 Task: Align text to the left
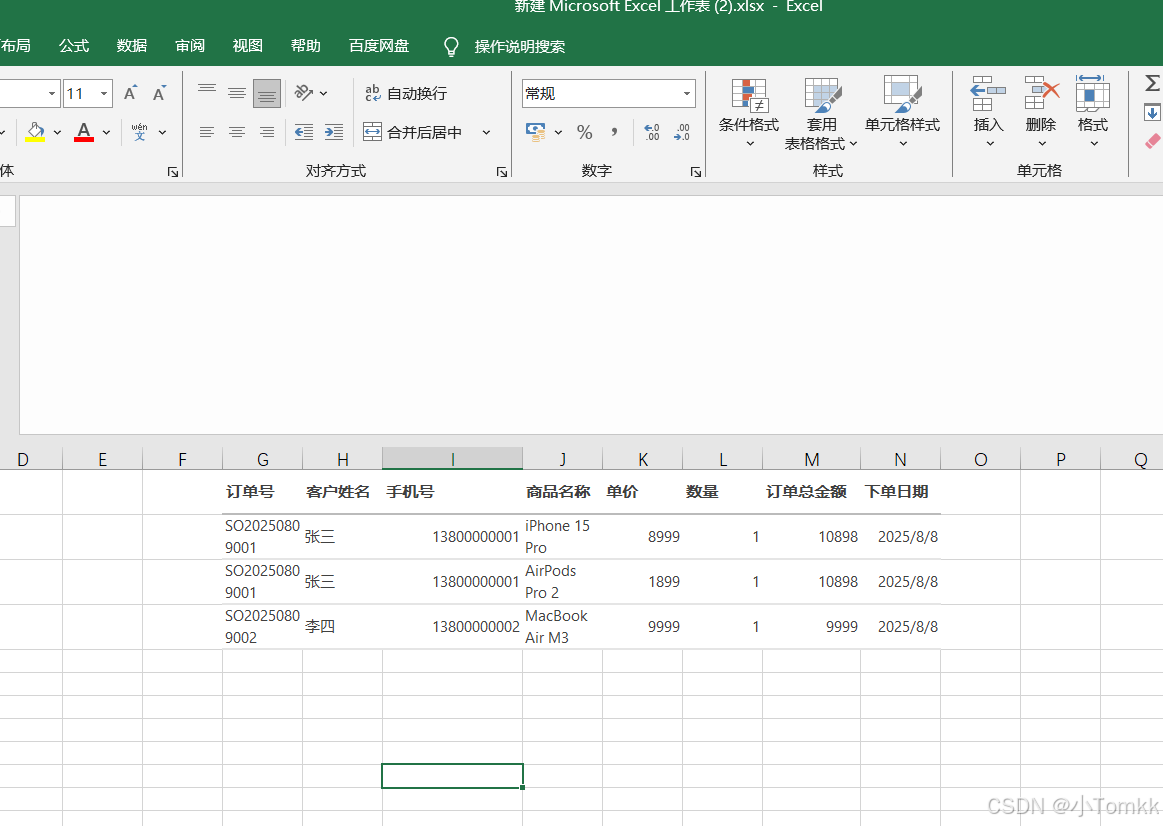pos(207,132)
